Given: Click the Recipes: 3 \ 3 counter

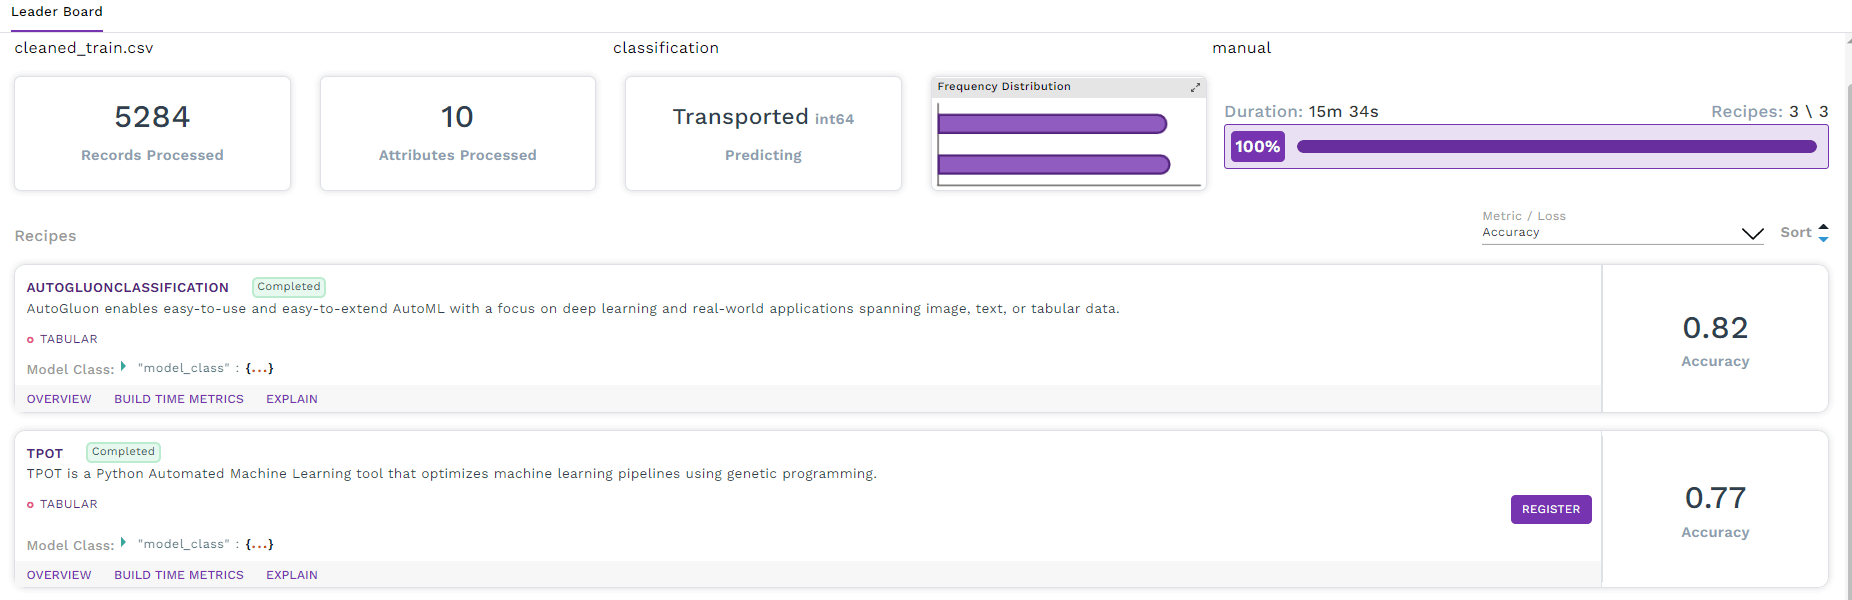Looking at the screenshot, I should point(1770,112).
